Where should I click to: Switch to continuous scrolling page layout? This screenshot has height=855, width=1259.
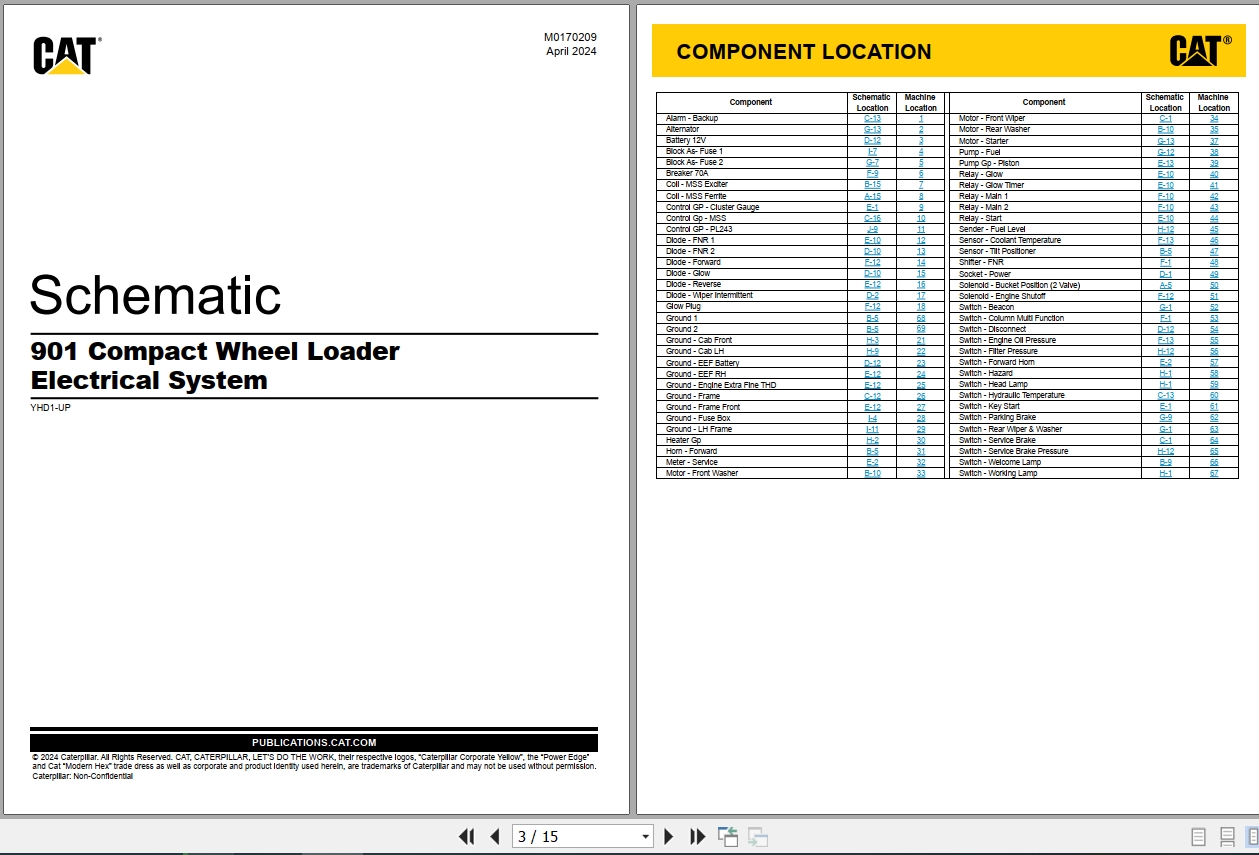point(1227,837)
